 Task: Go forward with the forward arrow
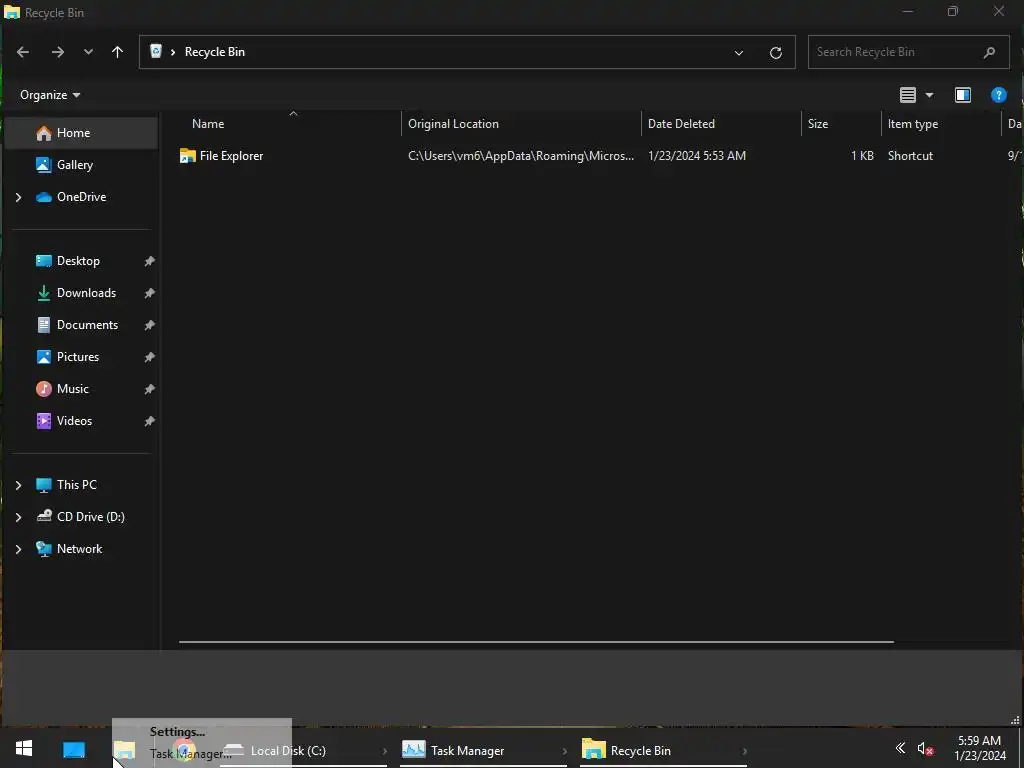pos(57,52)
